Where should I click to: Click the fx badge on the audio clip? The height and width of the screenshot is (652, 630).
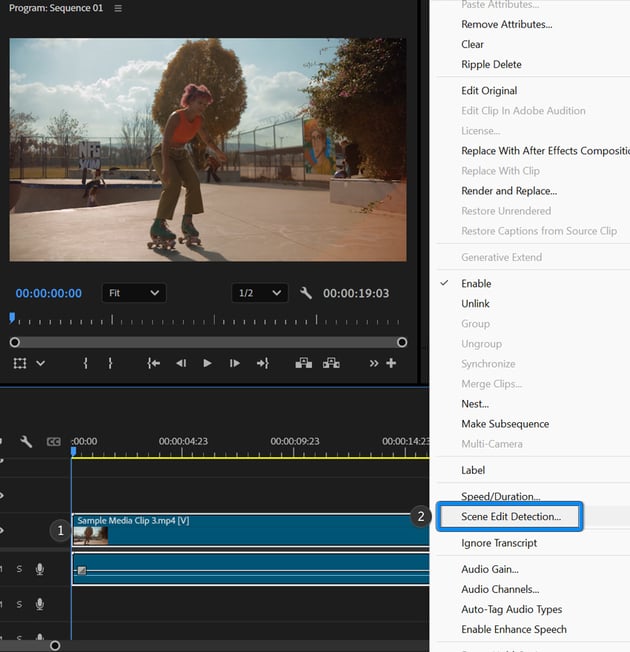pos(82,570)
